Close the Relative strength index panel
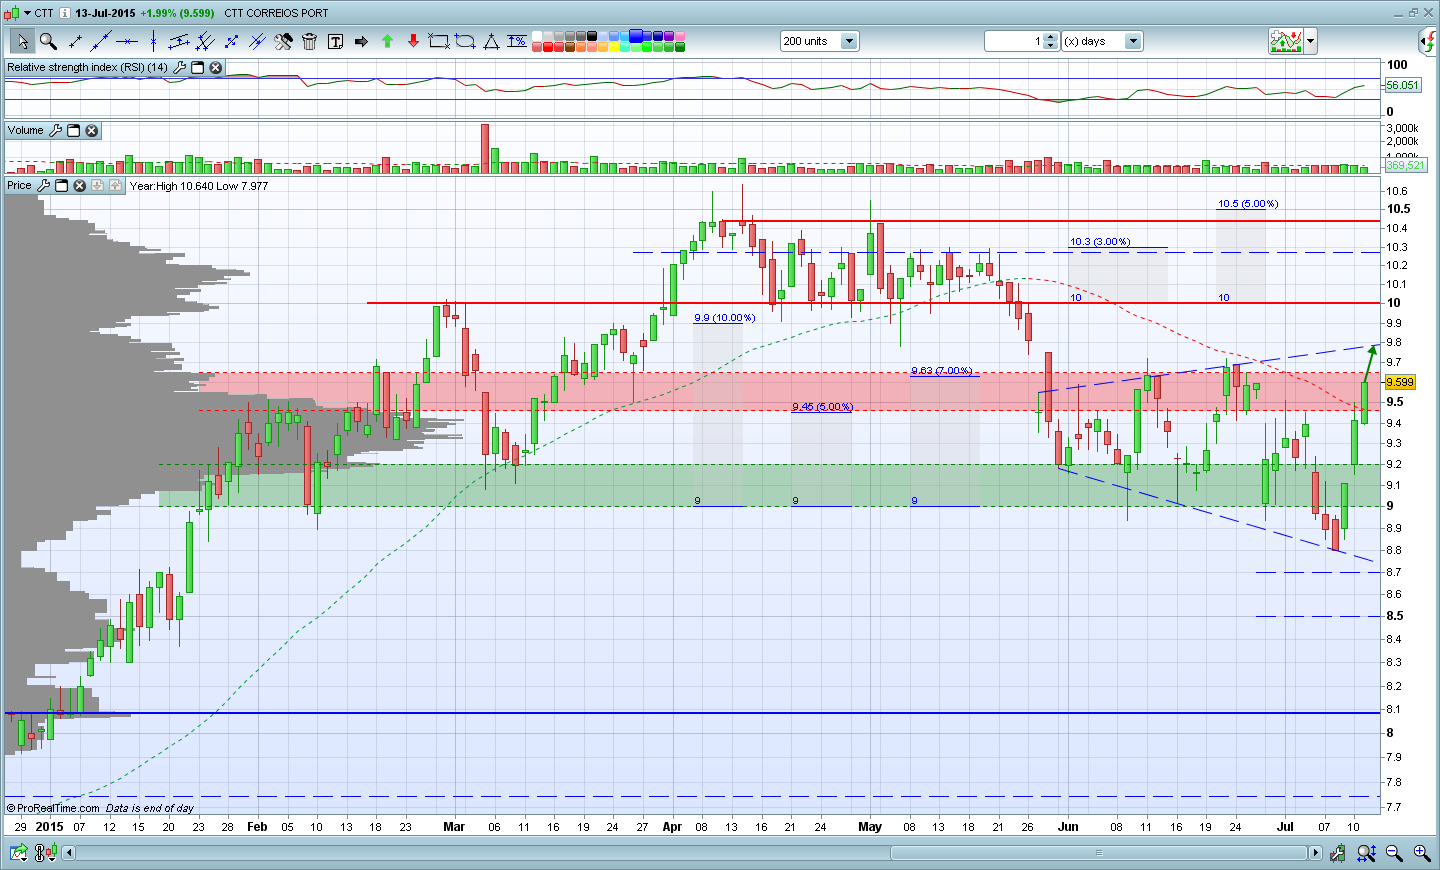 [215, 68]
